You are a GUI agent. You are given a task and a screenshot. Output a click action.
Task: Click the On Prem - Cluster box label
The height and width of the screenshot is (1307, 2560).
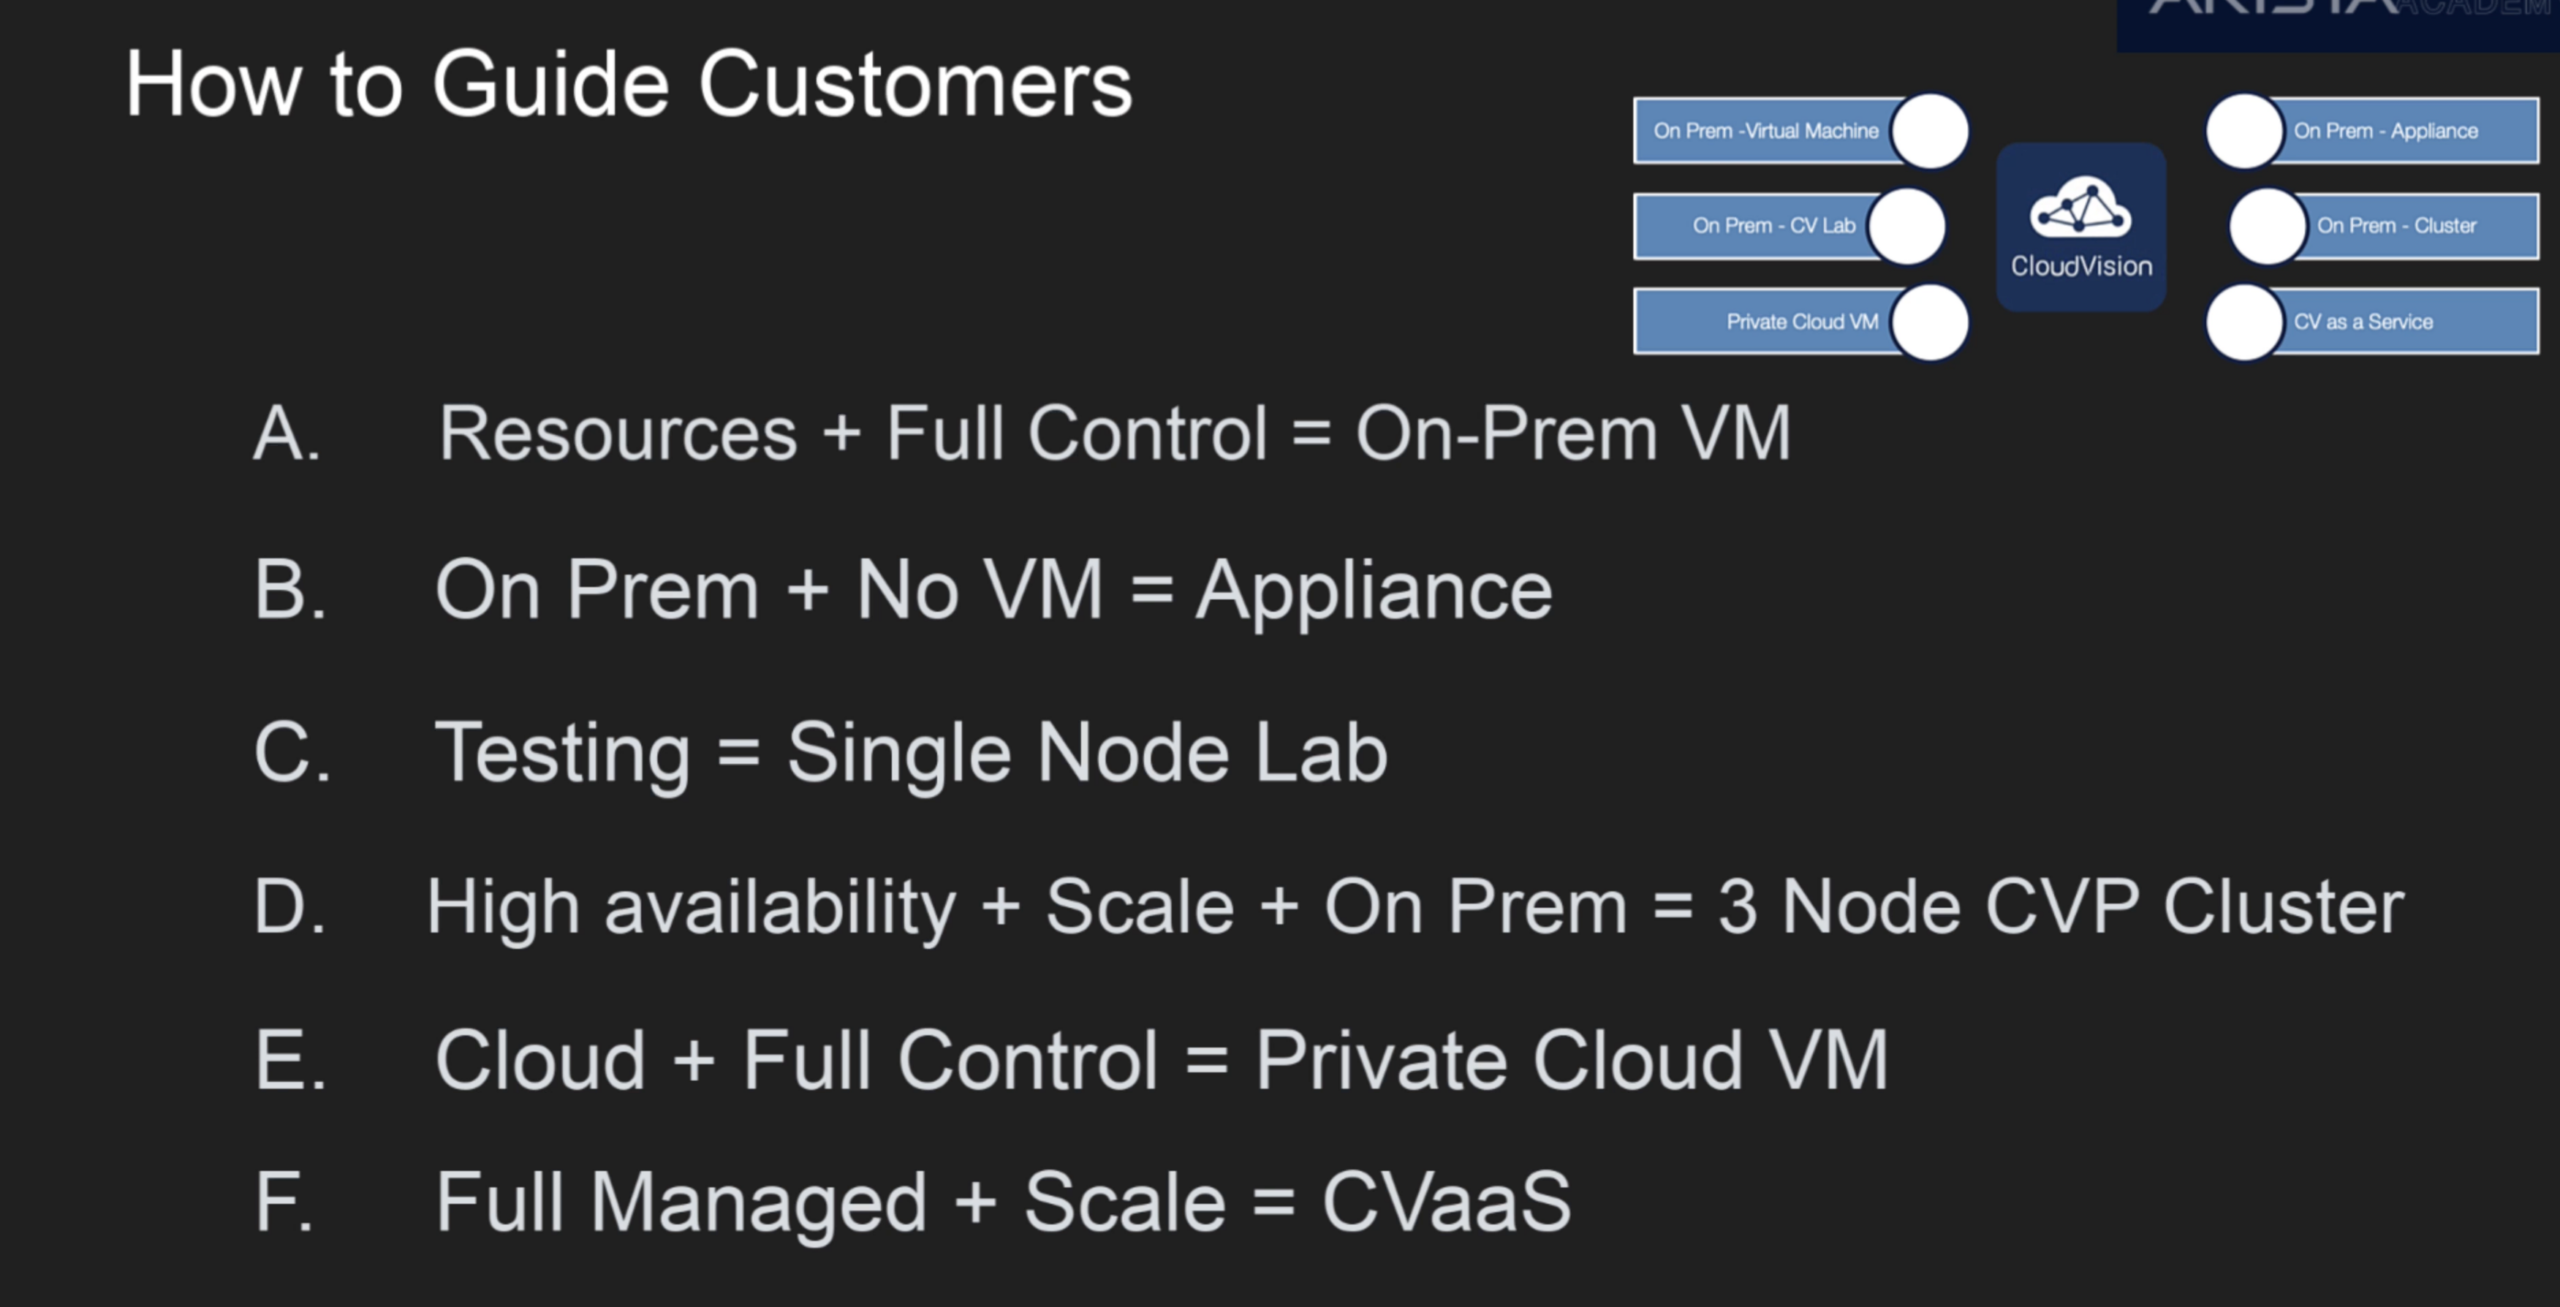[x=2396, y=226]
